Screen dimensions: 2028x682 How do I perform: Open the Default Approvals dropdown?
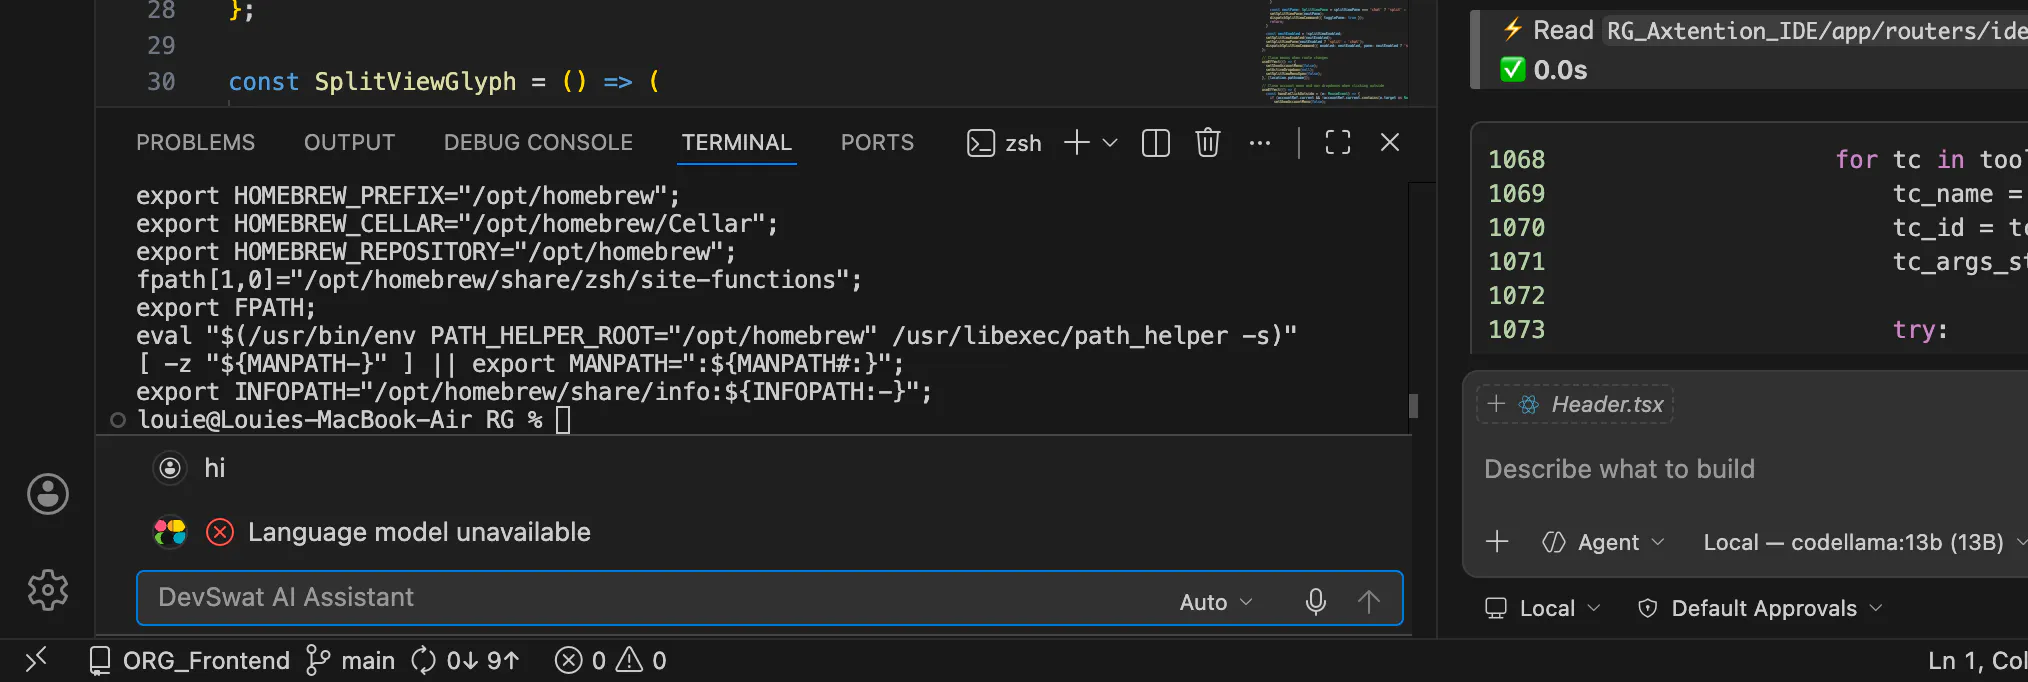[x=1760, y=608]
